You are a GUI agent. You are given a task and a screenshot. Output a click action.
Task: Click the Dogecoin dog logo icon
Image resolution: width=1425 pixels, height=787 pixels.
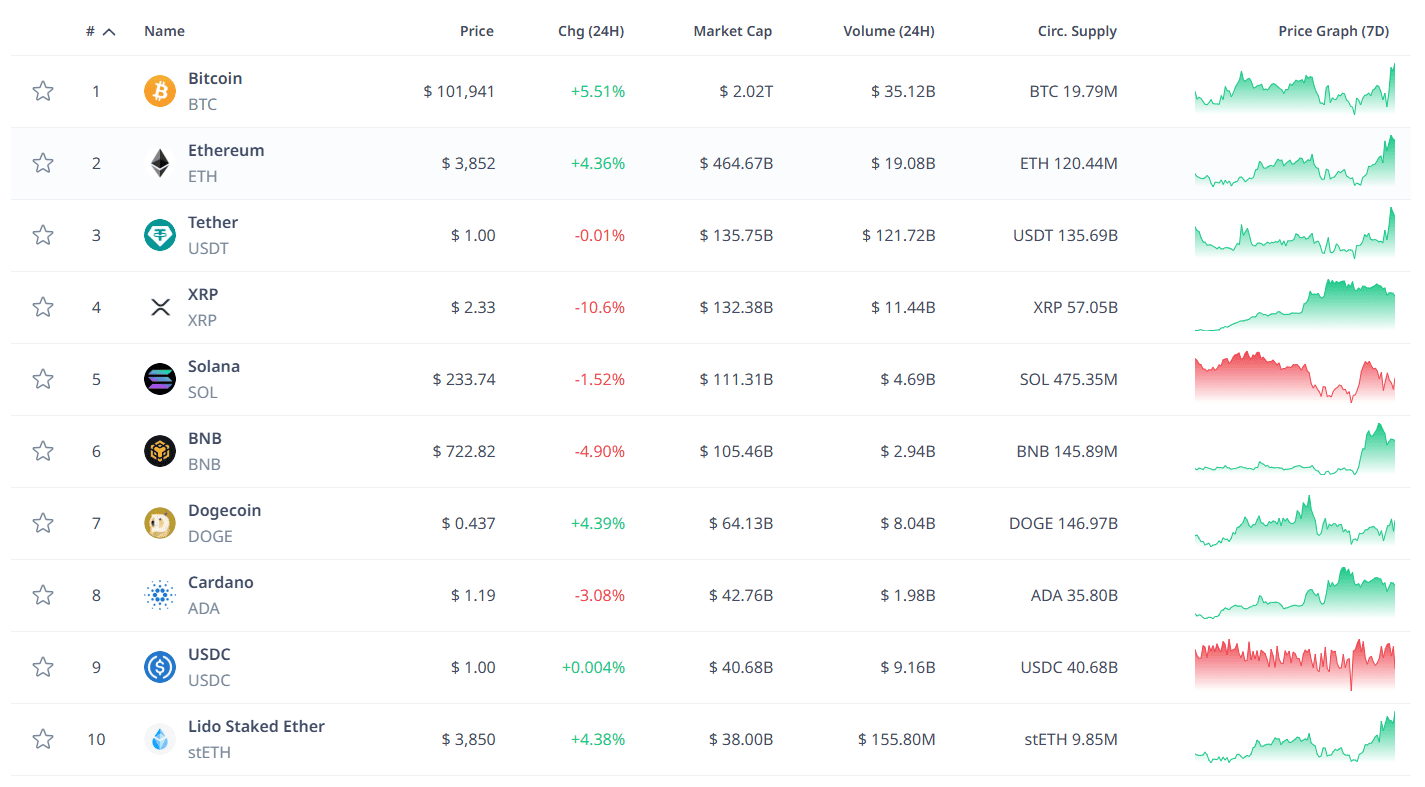click(x=160, y=523)
